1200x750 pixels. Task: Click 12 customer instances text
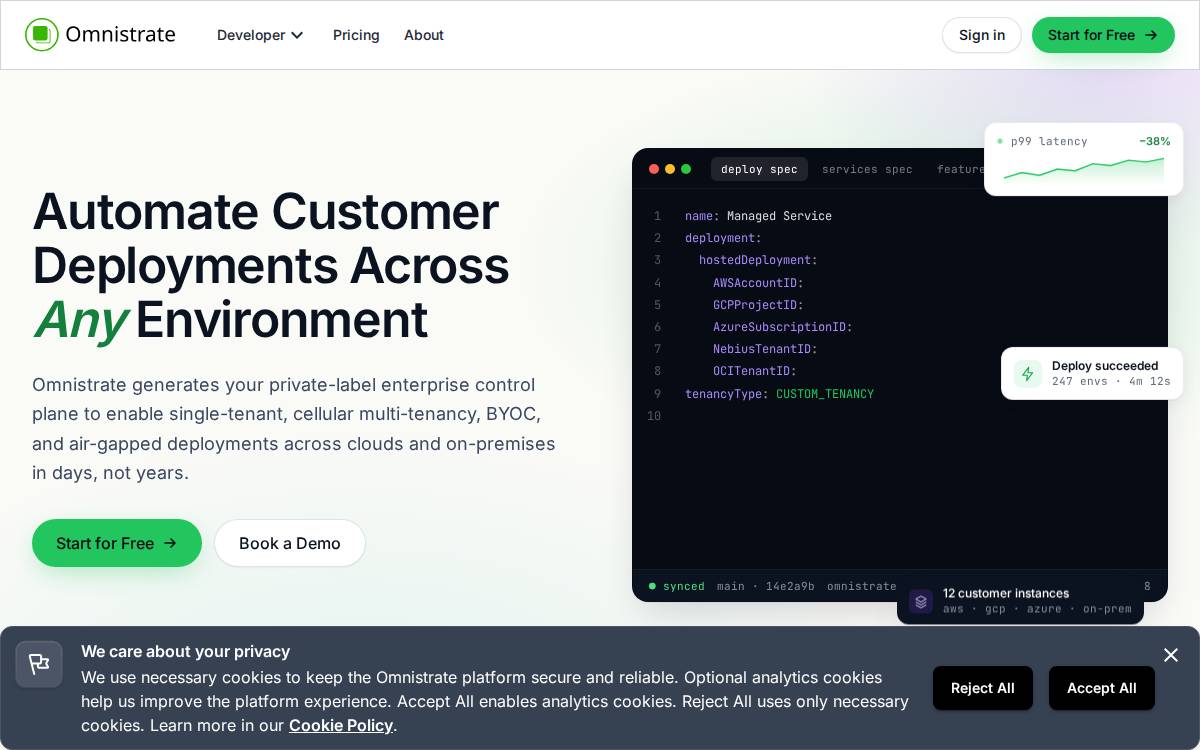1006,593
